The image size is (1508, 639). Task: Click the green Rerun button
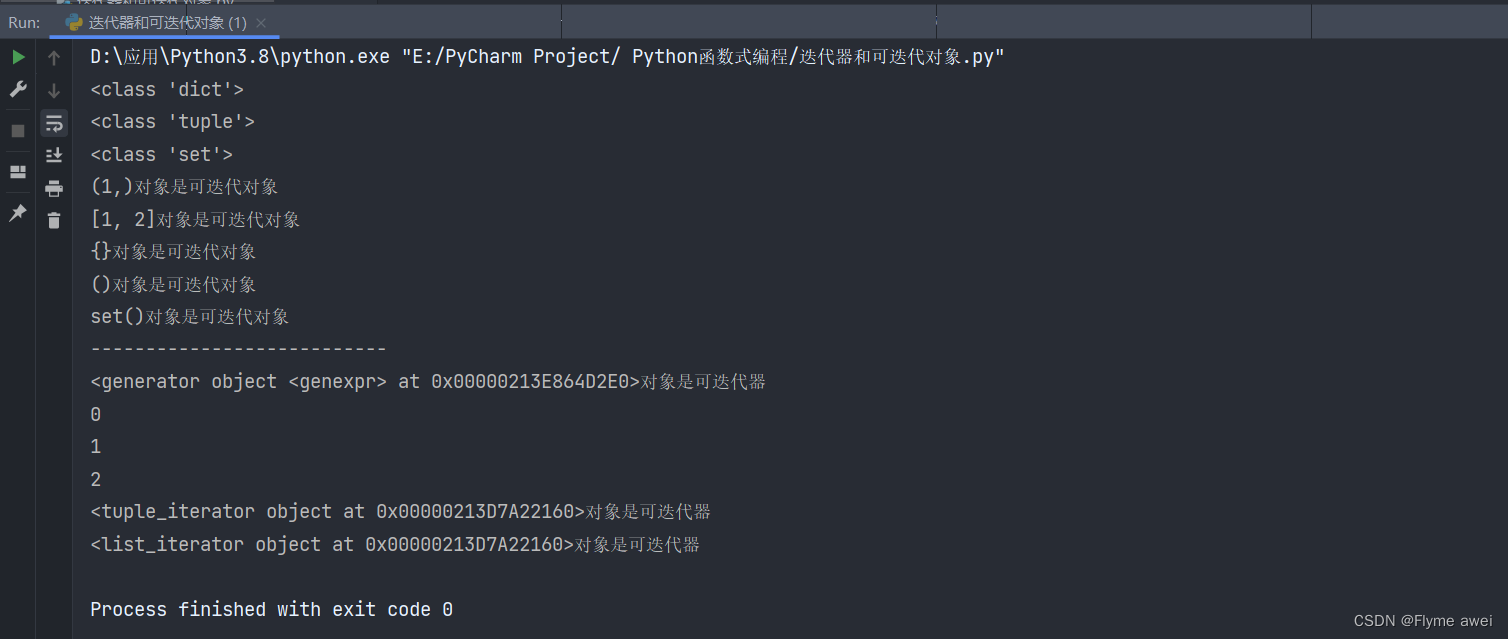[18, 58]
